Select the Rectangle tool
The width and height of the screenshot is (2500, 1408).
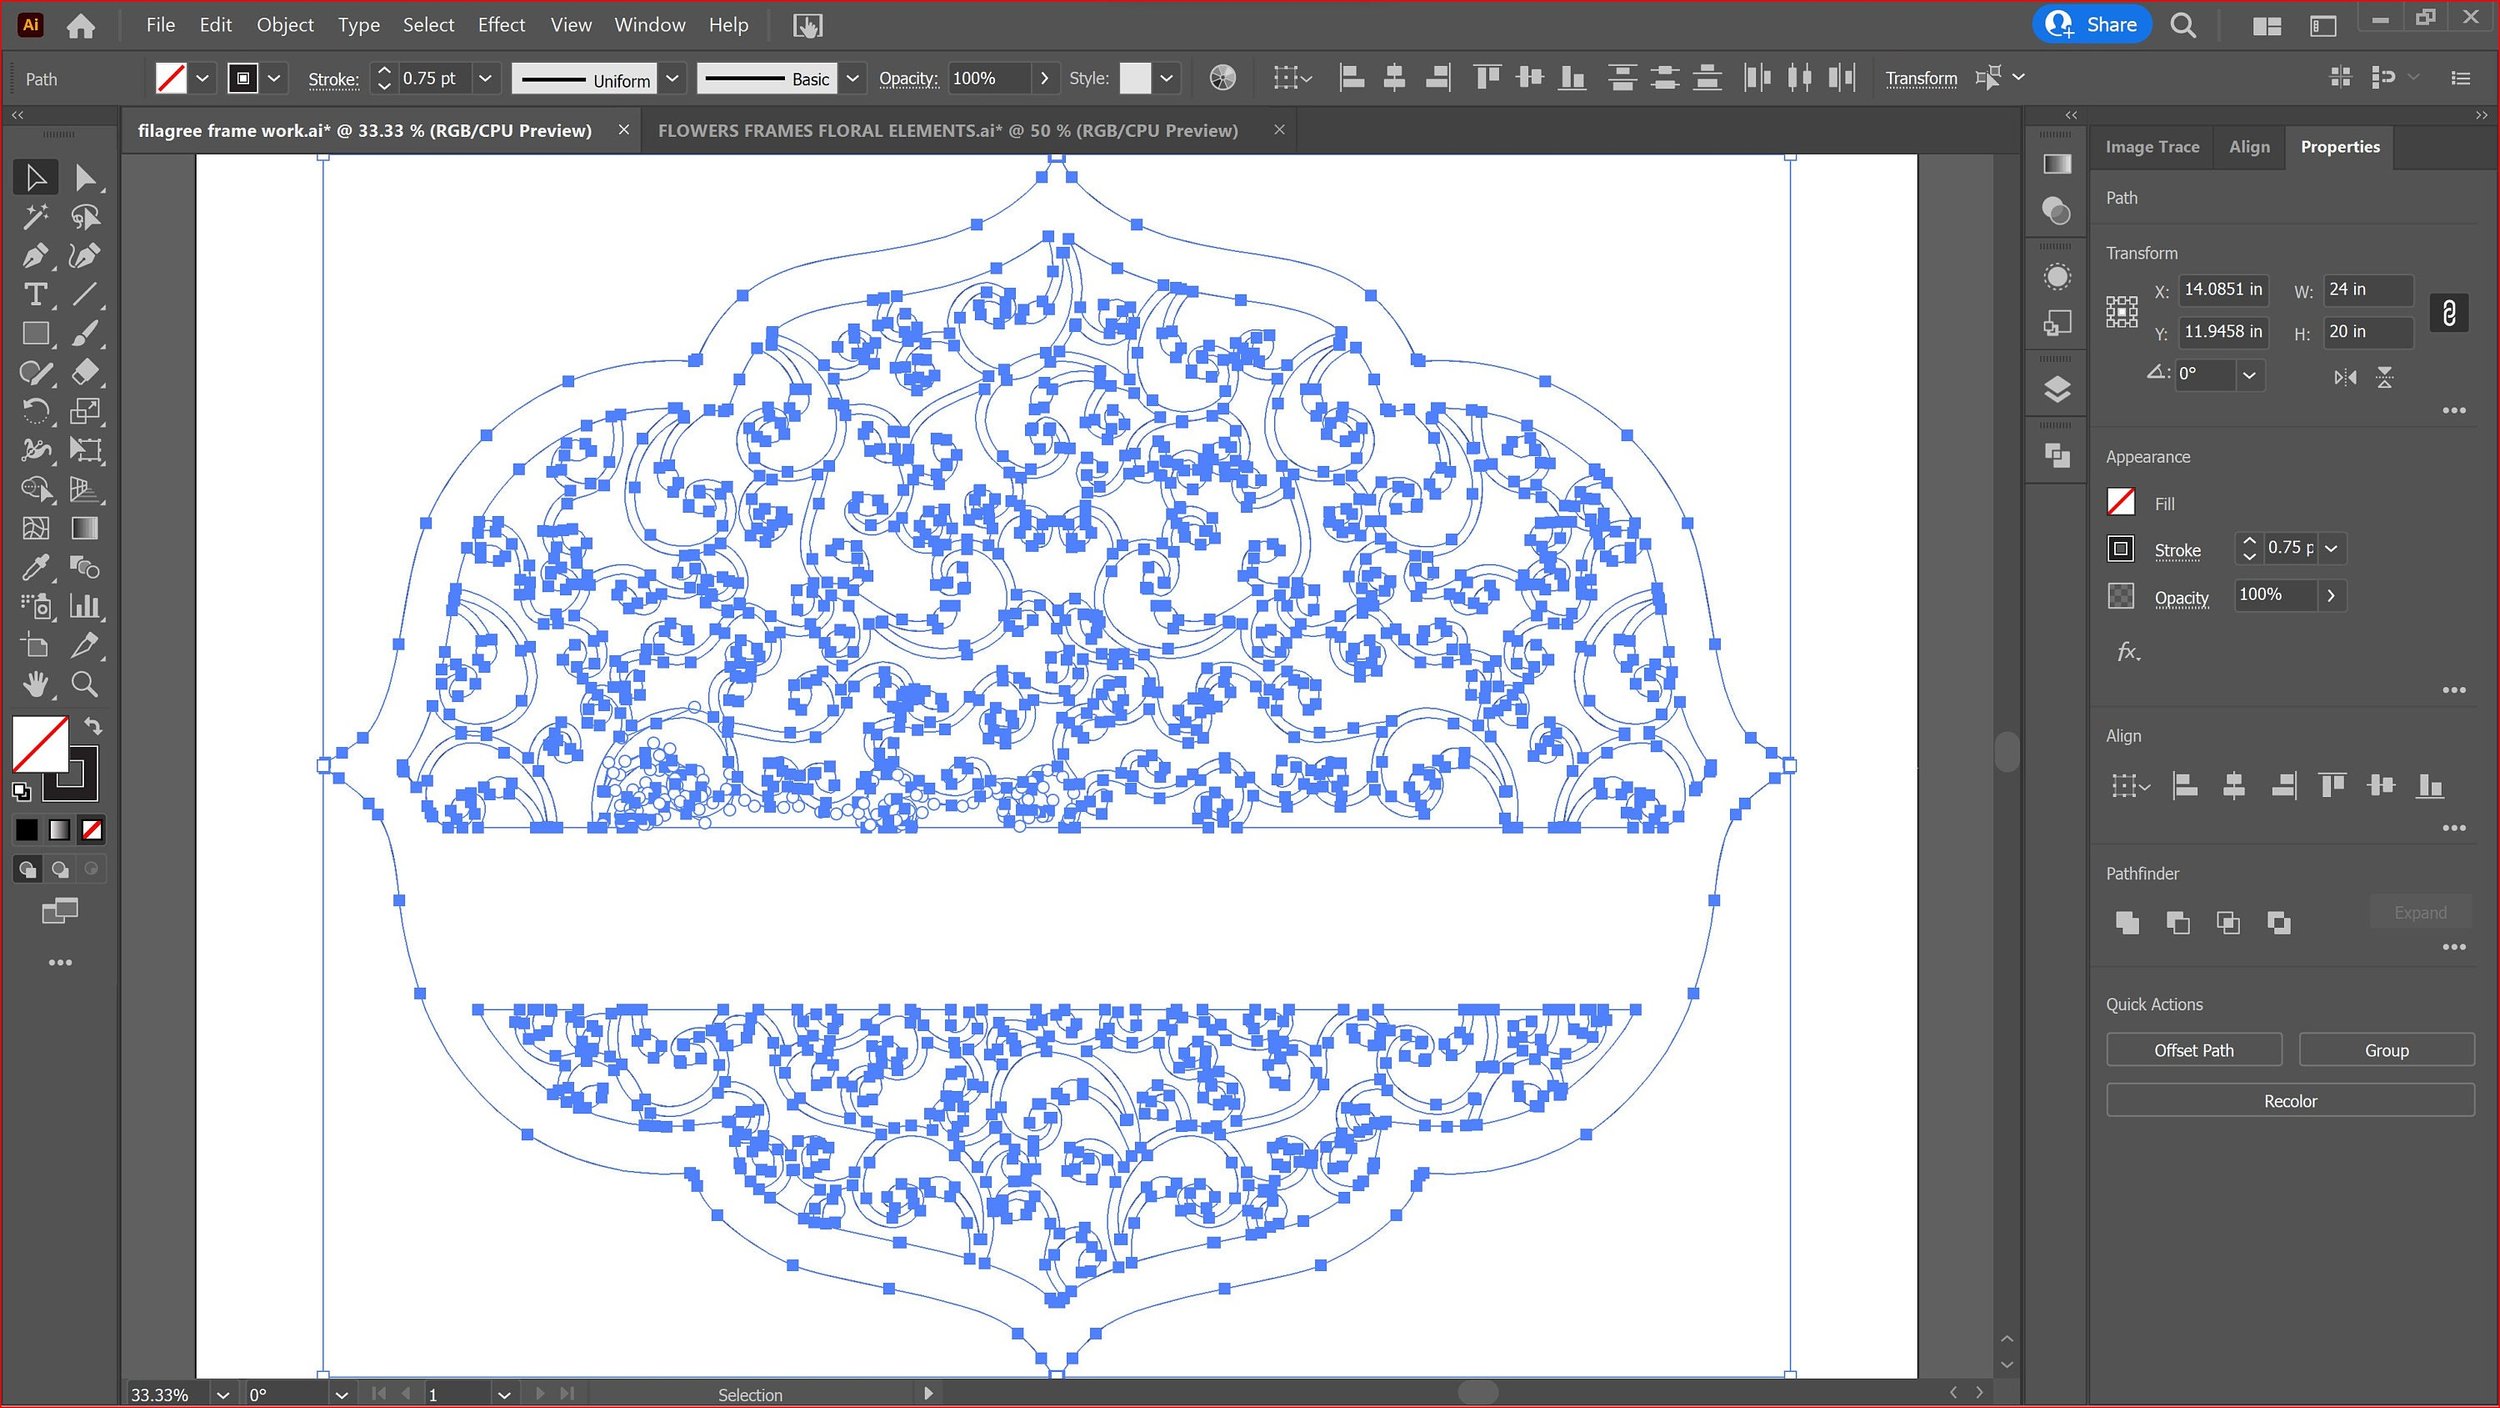(36, 334)
